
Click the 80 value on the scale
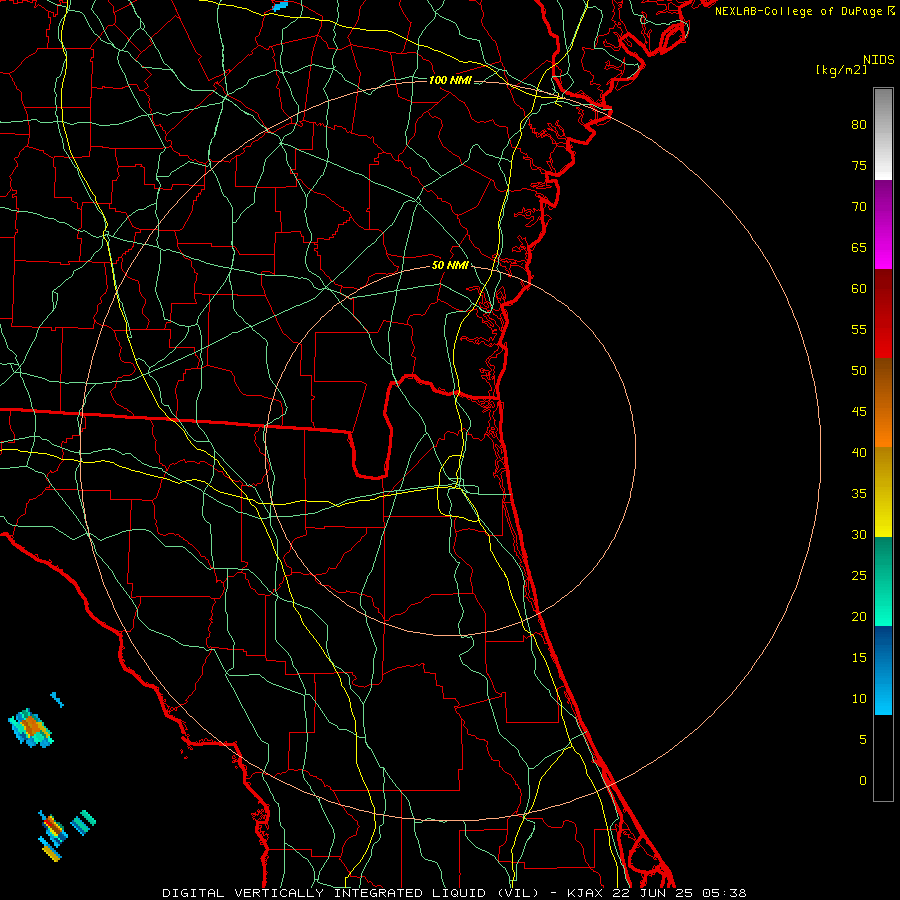pyautogui.click(x=859, y=125)
